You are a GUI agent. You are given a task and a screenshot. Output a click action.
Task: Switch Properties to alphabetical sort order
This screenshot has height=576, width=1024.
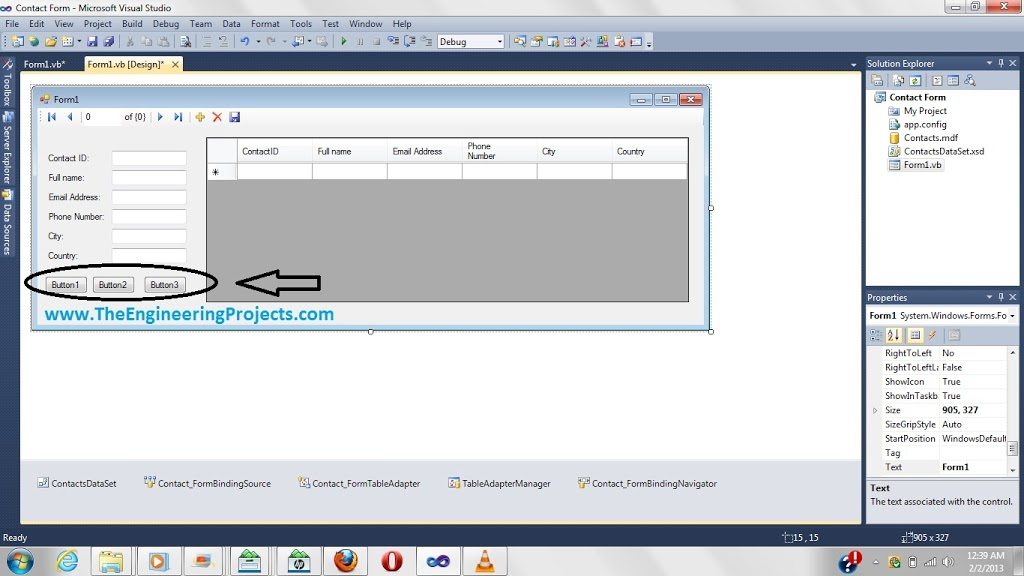click(894, 335)
